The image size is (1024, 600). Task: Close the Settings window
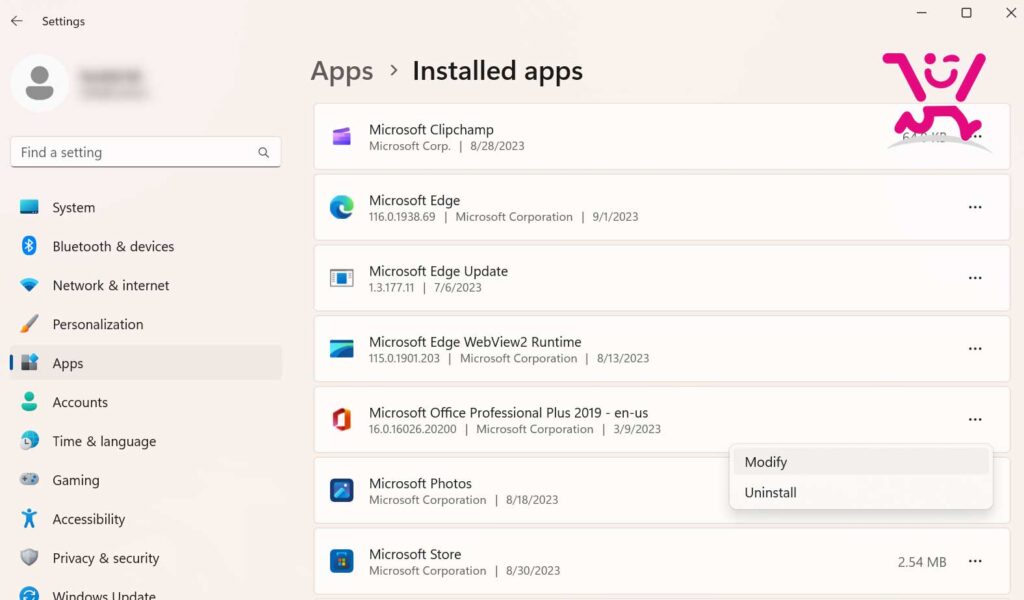(1011, 12)
